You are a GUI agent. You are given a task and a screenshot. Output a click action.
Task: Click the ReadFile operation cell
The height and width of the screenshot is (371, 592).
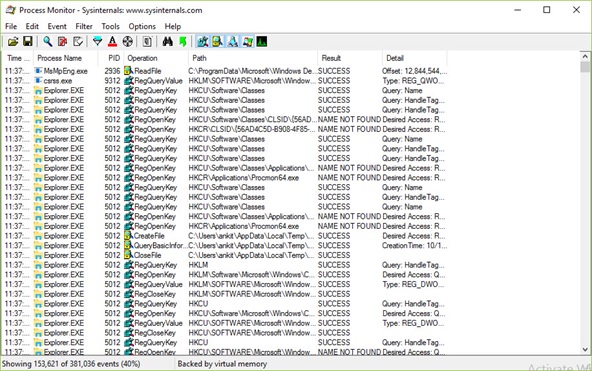[148, 71]
